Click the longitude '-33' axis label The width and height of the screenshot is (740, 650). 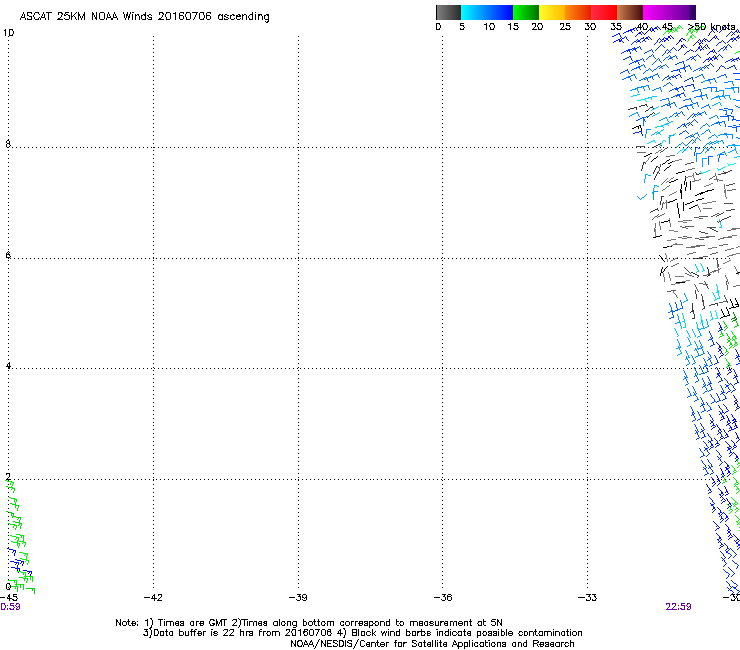point(587,598)
